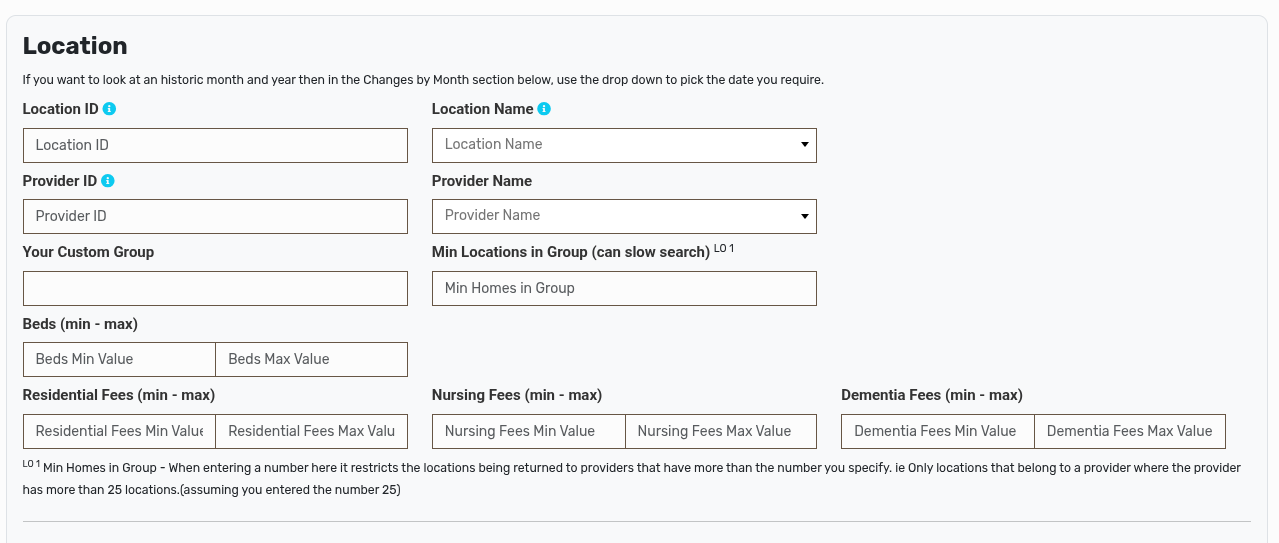Screen dimensions: 1279x543
Task: Click the Location ID info icon
Action: click(110, 109)
